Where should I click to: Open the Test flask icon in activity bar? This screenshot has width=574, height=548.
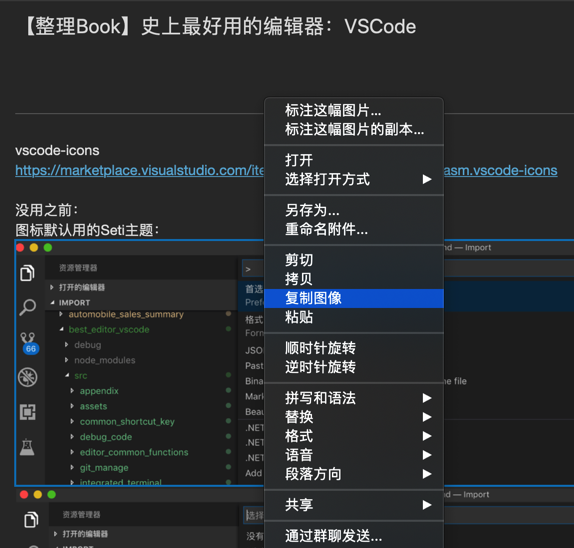pos(27,447)
